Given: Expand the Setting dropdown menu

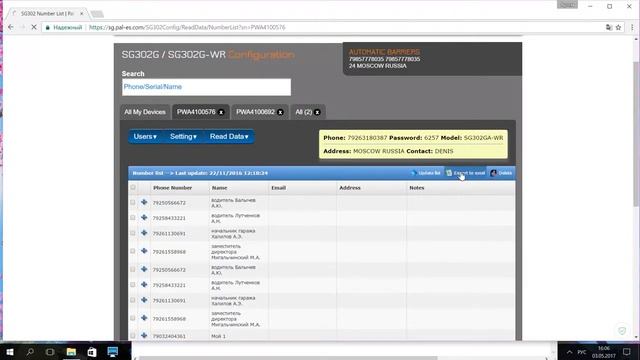Looking at the screenshot, I should pyautogui.click(x=183, y=137).
